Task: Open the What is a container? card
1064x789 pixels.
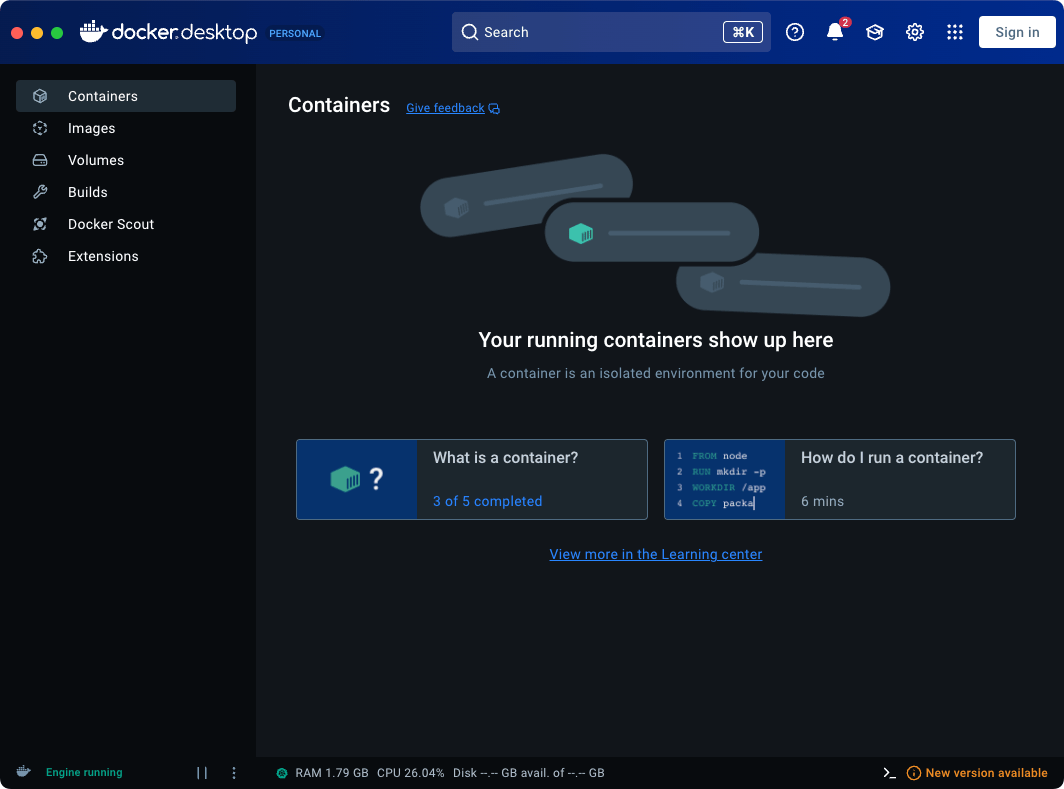Action: click(x=472, y=480)
